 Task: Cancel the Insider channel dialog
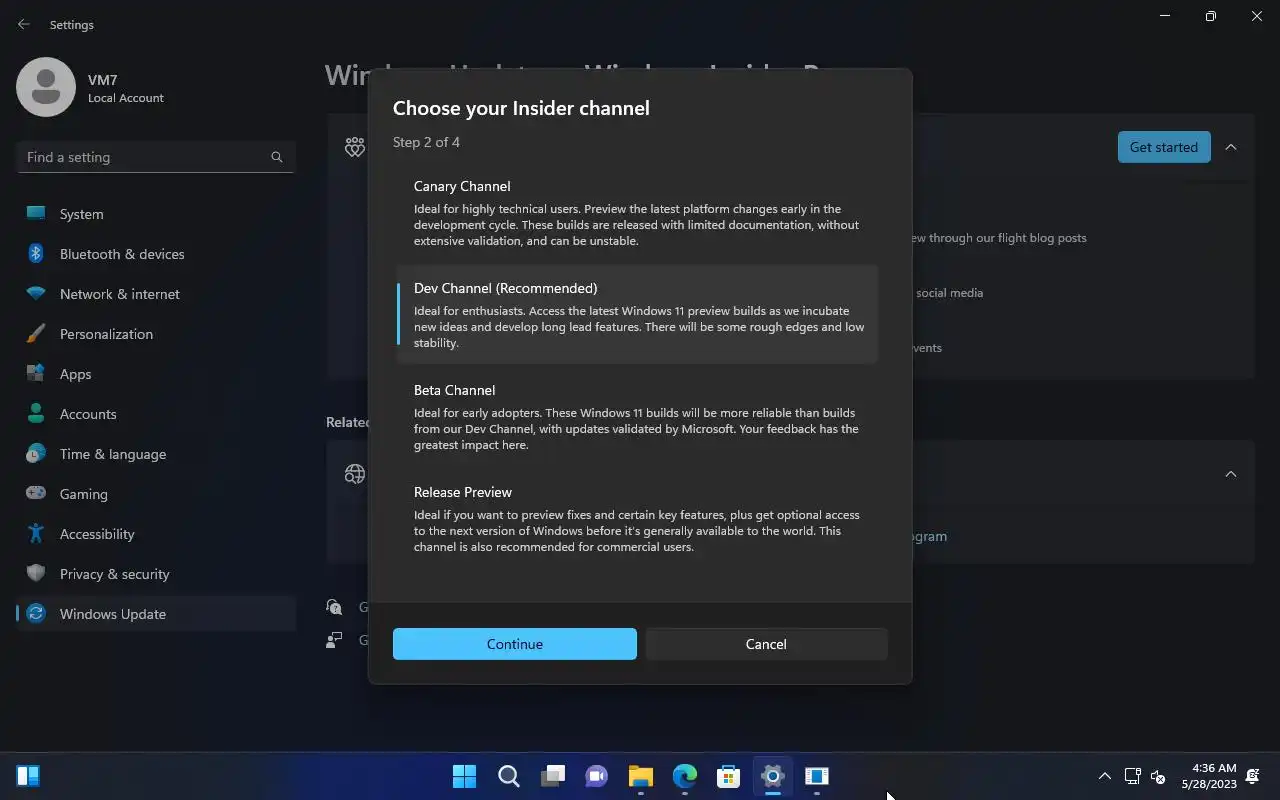tap(766, 644)
